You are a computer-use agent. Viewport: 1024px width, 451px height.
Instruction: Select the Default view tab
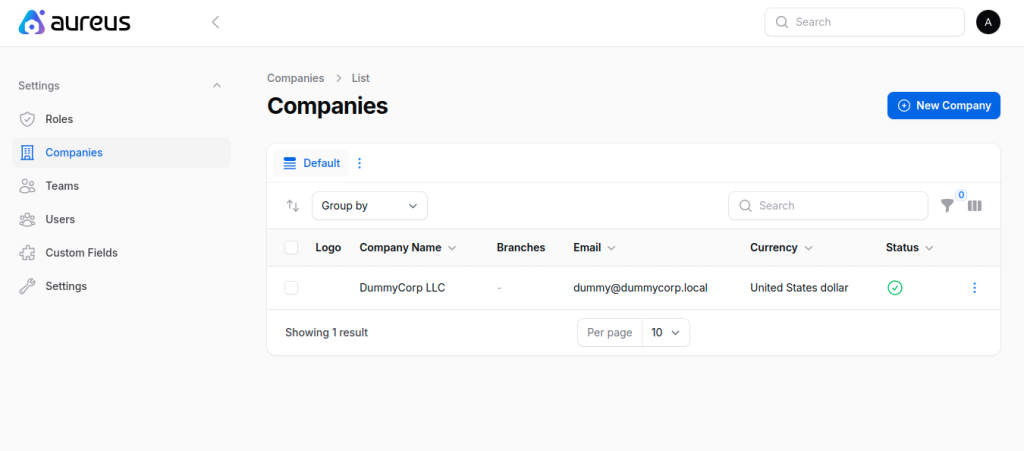[x=312, y=163]
